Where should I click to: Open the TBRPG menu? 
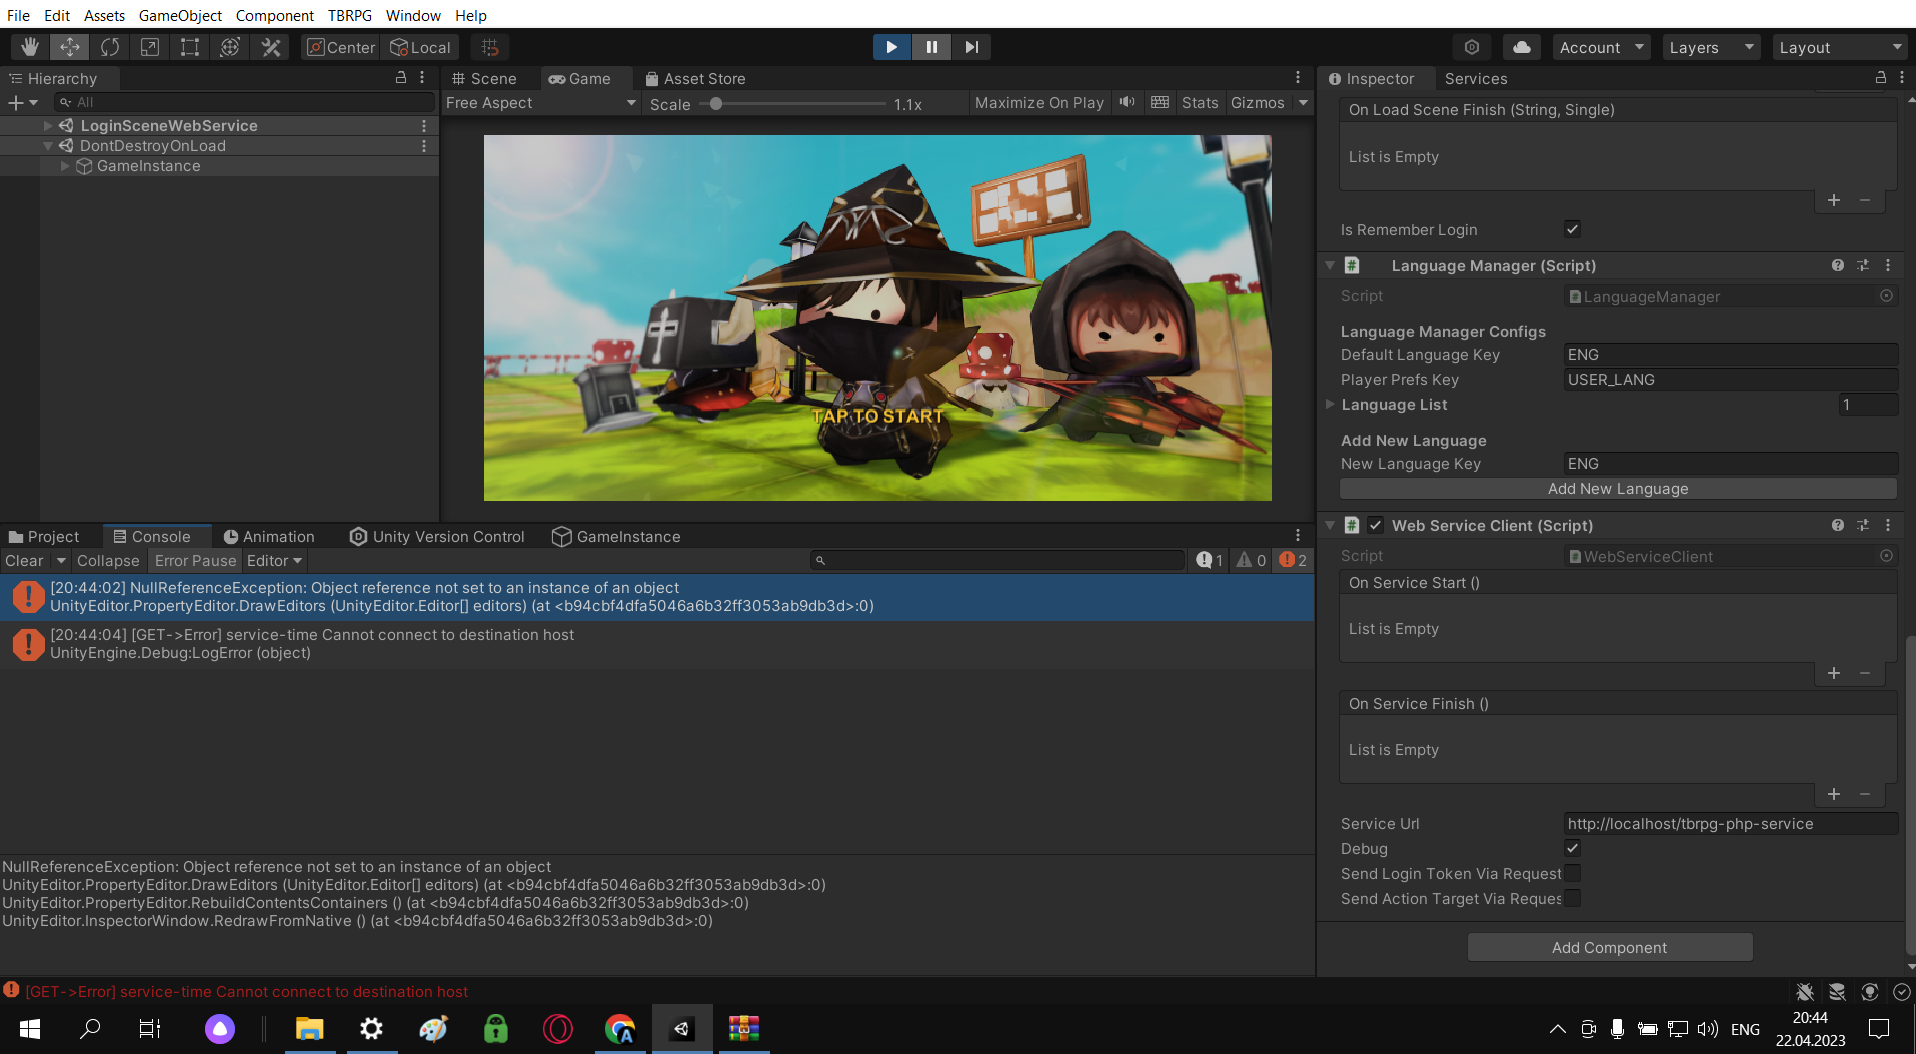coord(349,15)
